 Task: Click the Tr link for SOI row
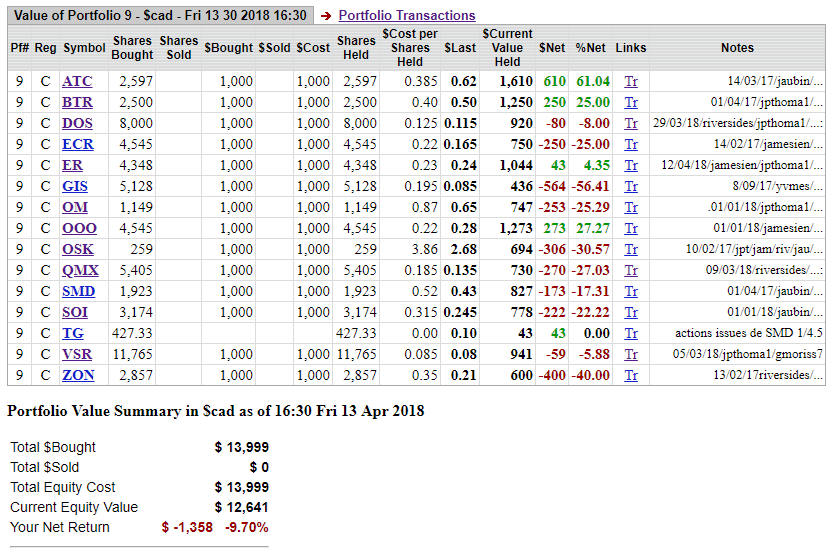point(631,313)
